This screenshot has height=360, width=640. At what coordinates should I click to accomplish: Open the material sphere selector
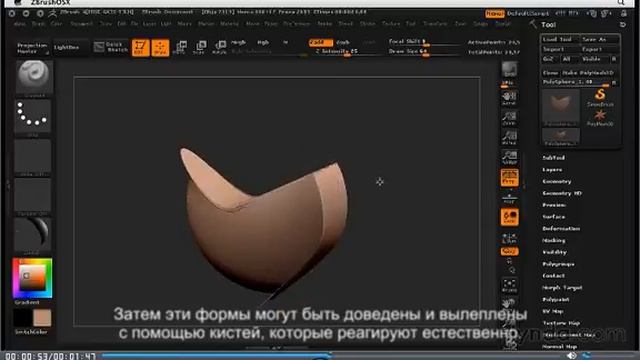pyautogui.click(x=33, y=235)
